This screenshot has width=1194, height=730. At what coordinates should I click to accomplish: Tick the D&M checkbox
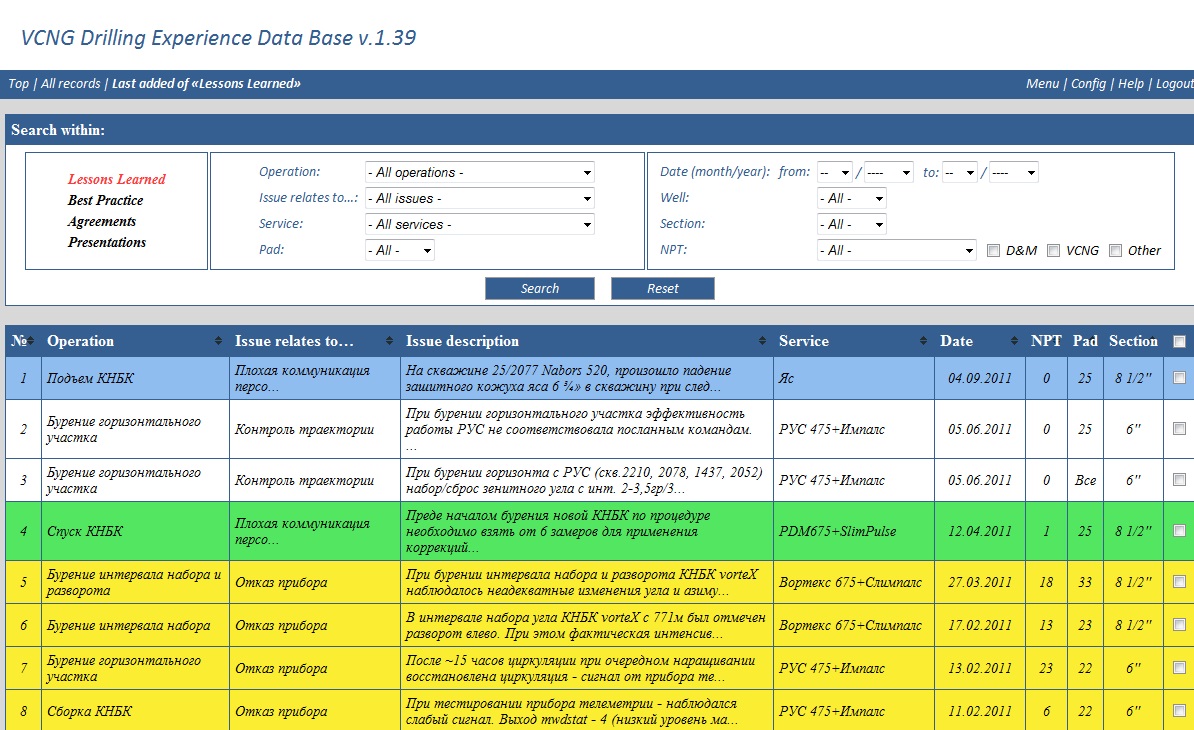(993, 251)
